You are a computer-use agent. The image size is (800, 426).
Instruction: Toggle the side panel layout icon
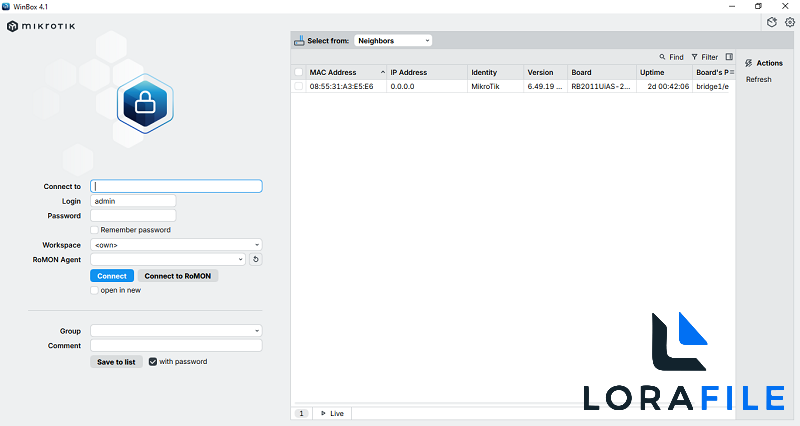click(729, 57)
